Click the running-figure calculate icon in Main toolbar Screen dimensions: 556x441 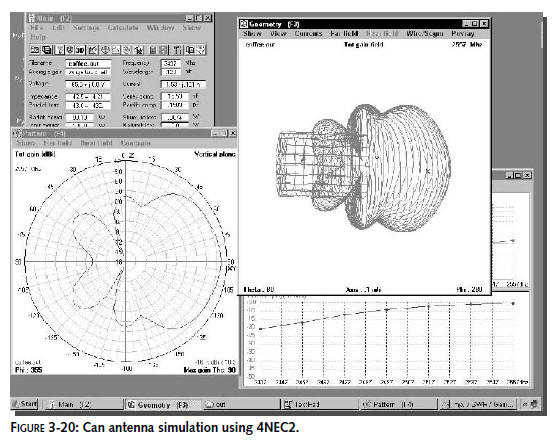tap(139, 50)
